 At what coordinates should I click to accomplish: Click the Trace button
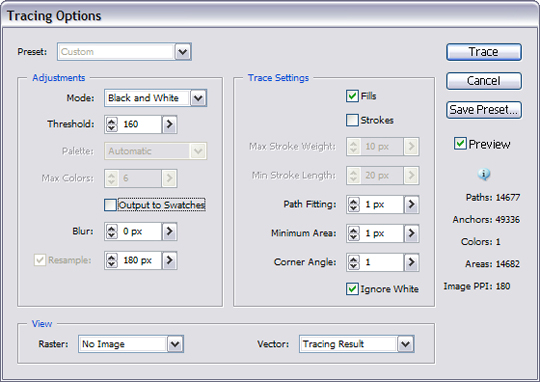[484, 52]
